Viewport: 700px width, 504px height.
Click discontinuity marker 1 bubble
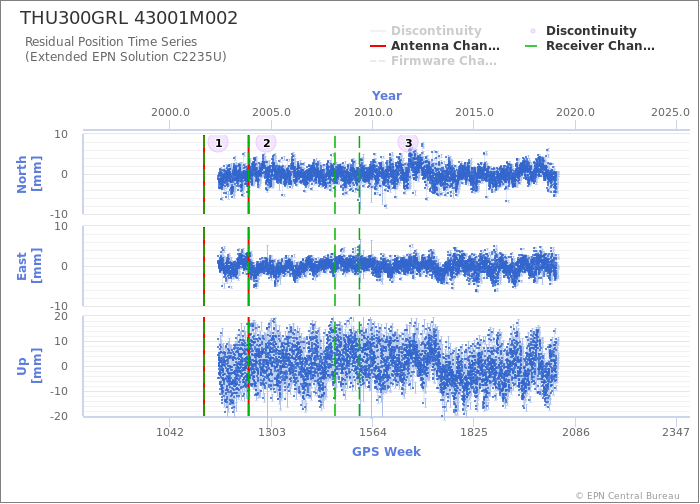tap(218, 143)
